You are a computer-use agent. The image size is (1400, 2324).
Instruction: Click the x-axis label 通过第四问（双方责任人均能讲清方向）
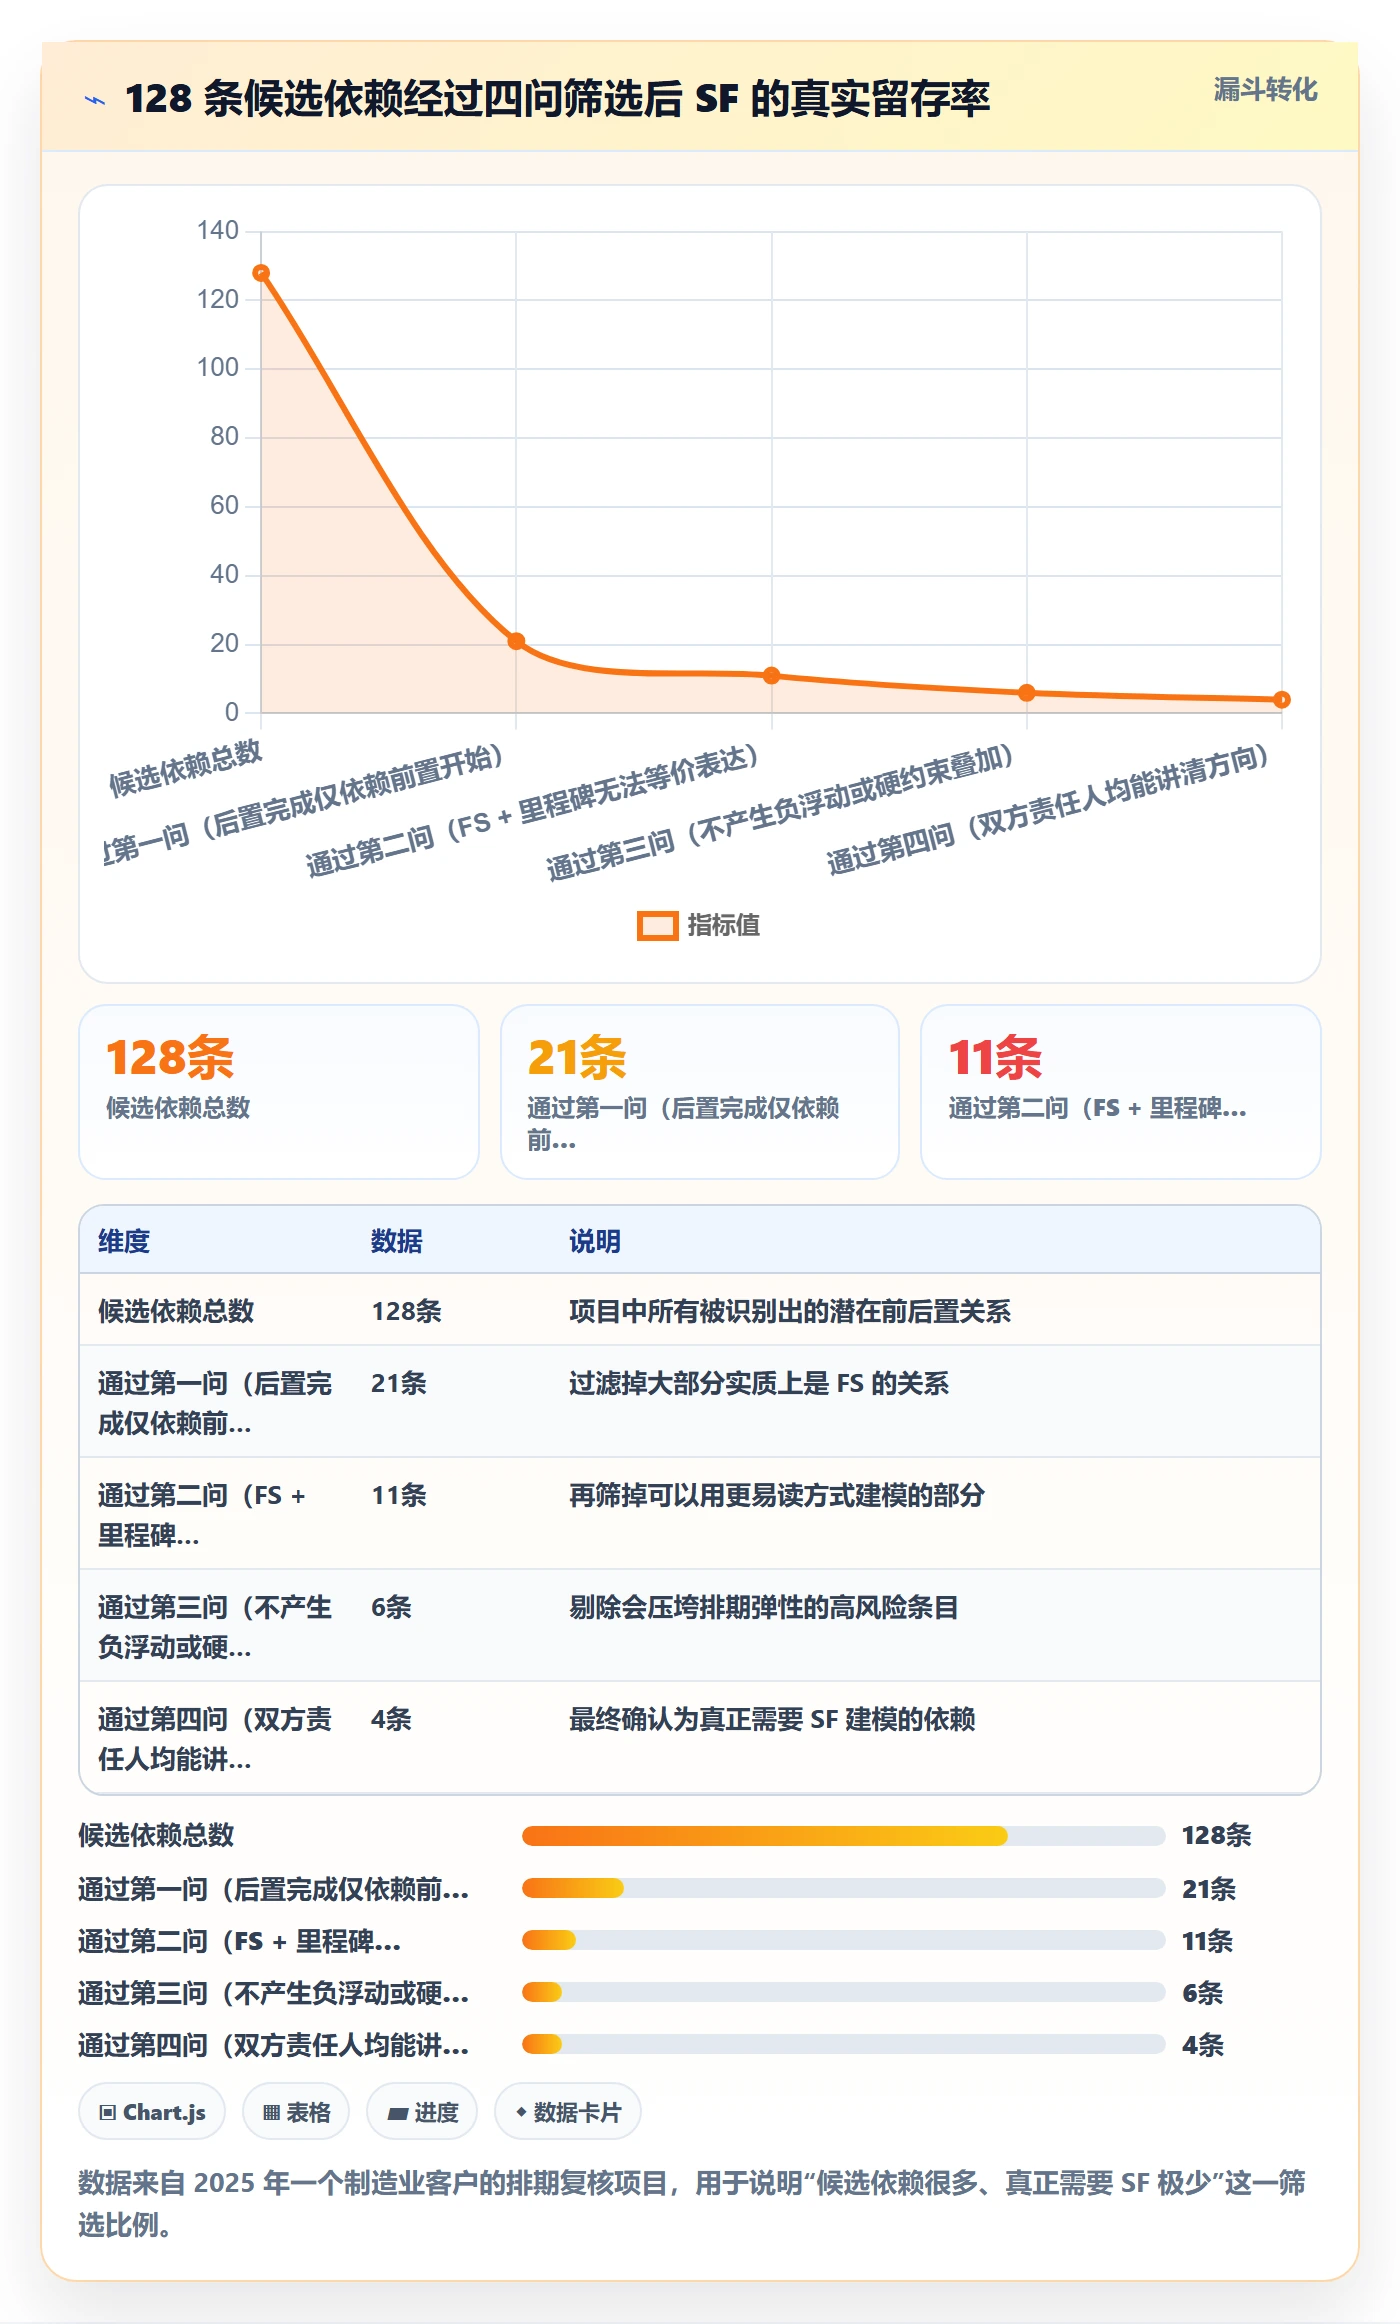1048,810
